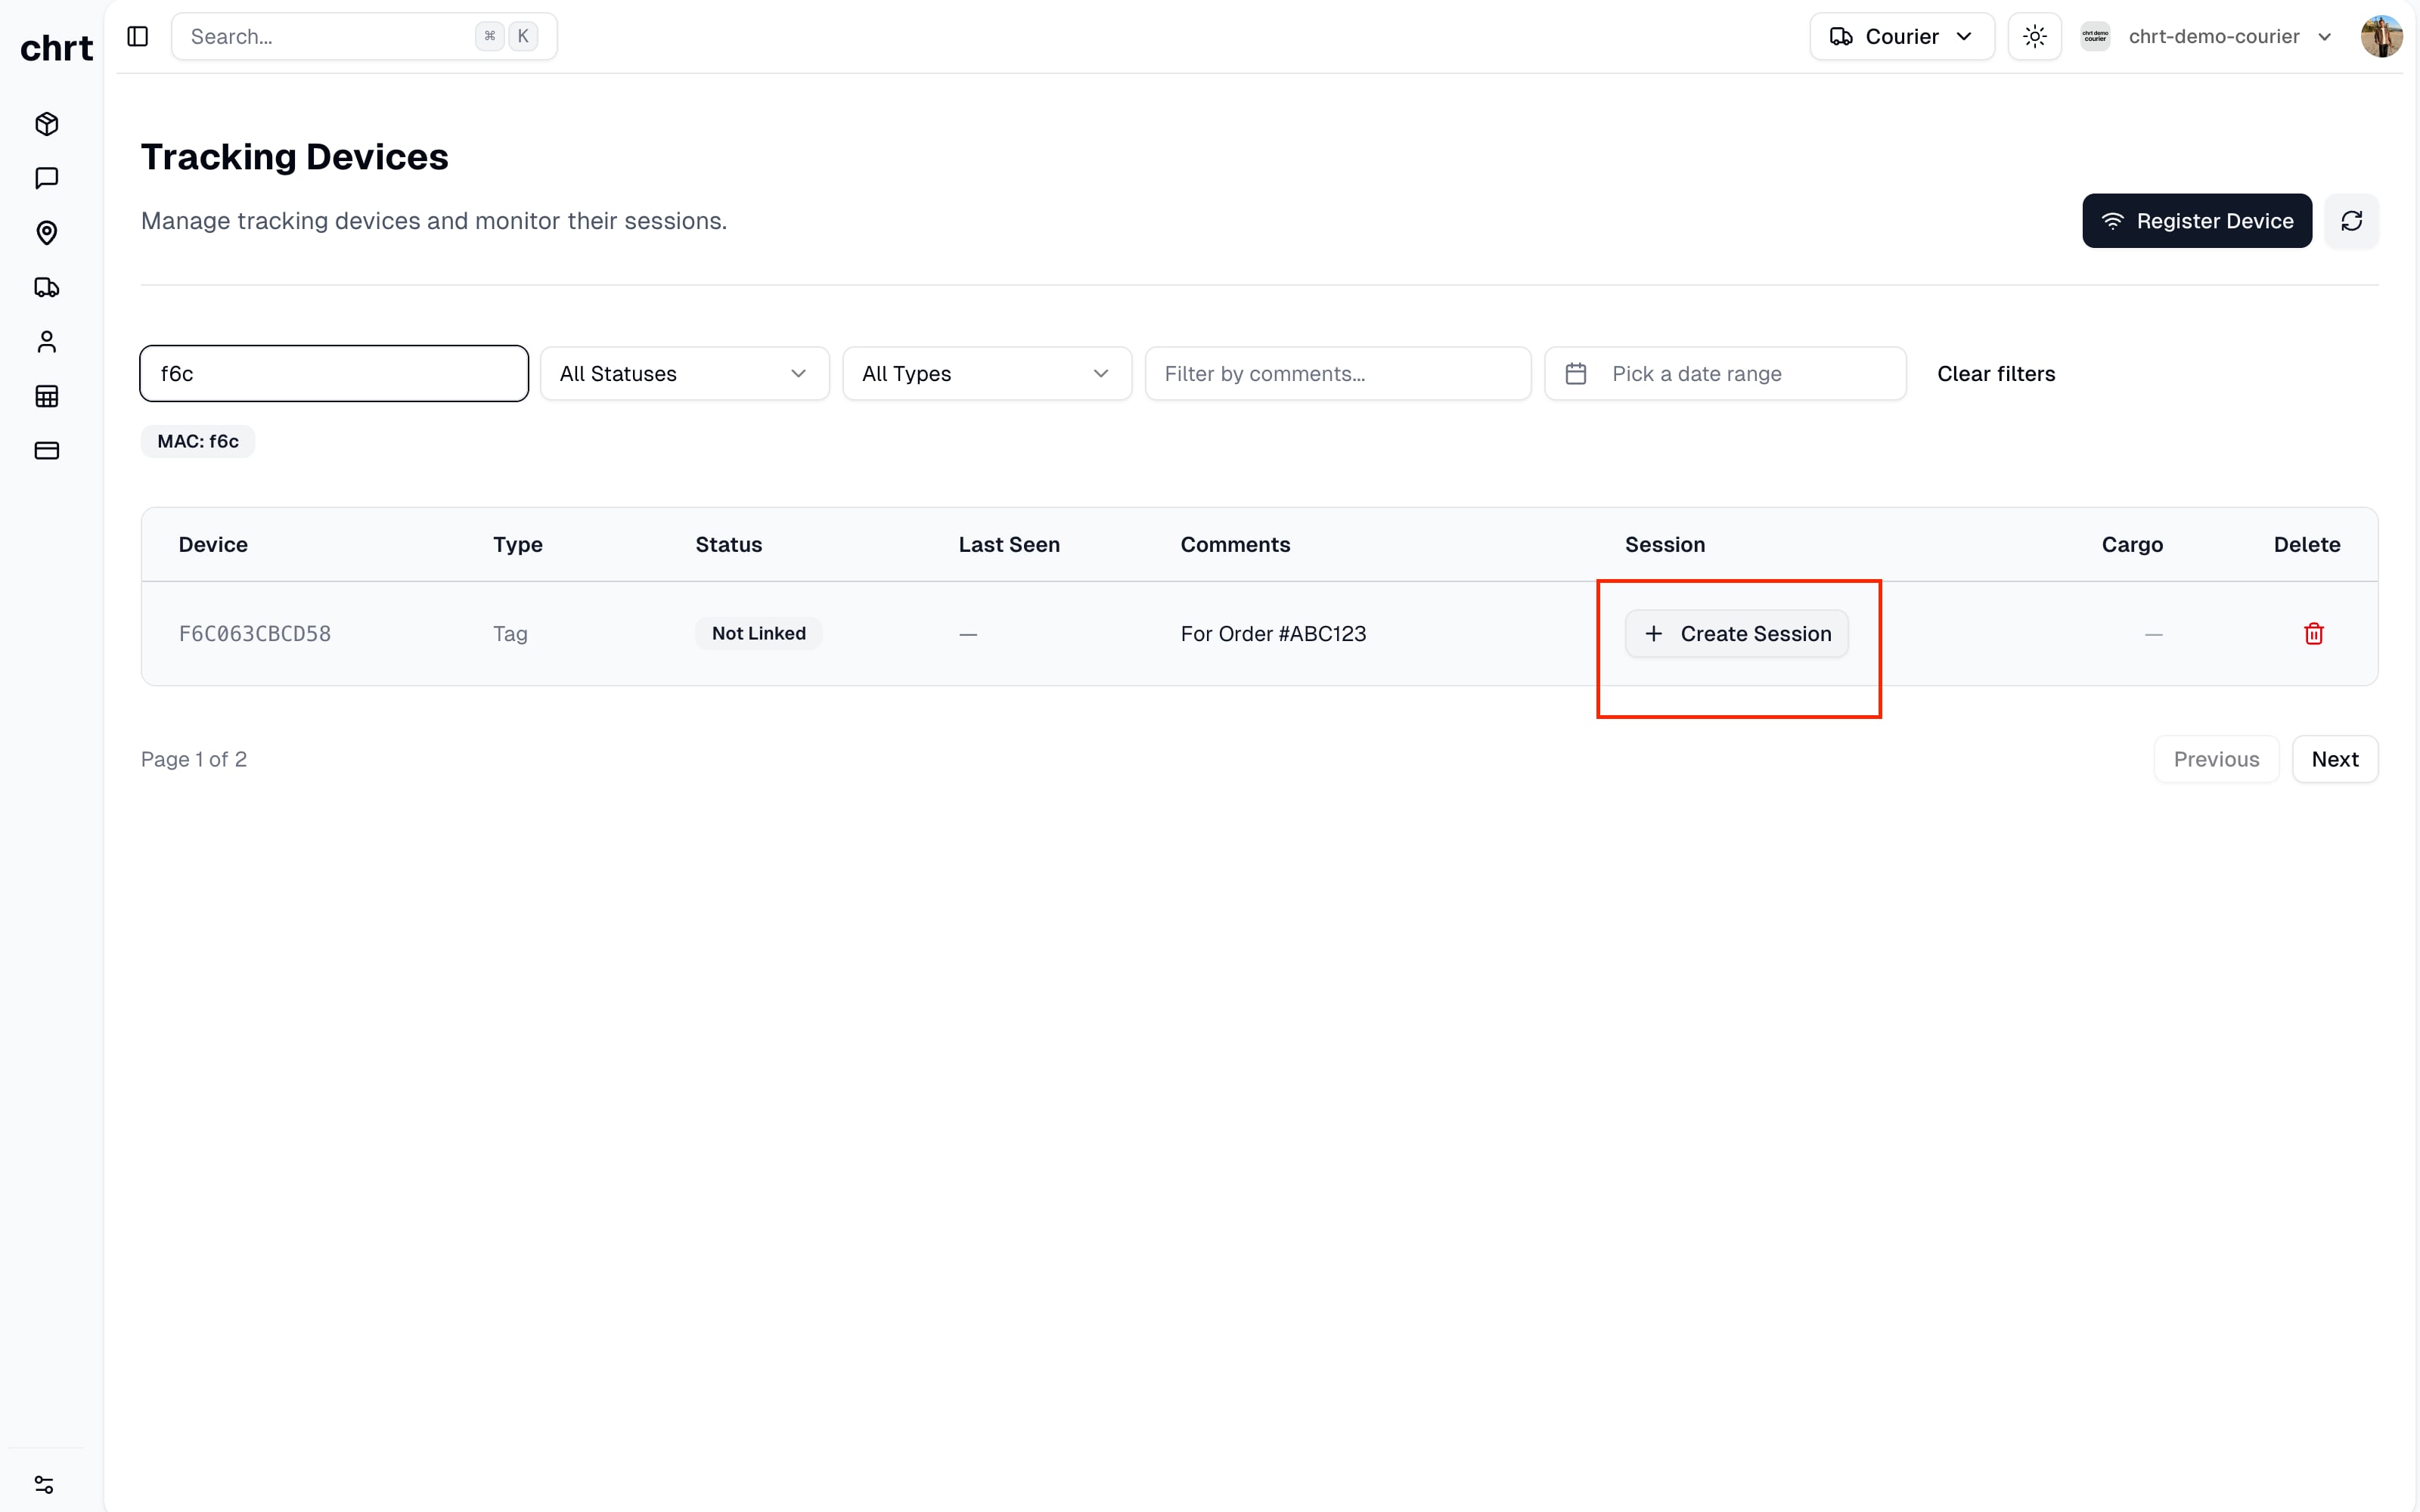Open the Courier mode dropdown
This screenshot has width=2420, height=1512.
1900,37
